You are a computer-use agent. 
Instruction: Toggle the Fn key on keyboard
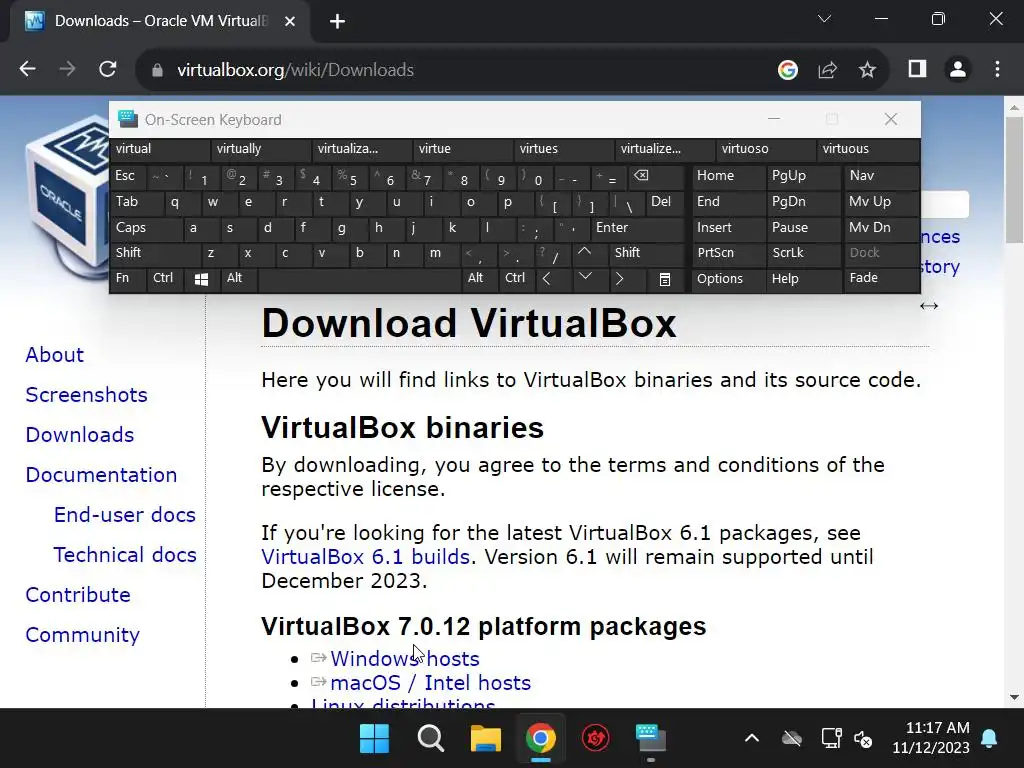pos(128,279)
